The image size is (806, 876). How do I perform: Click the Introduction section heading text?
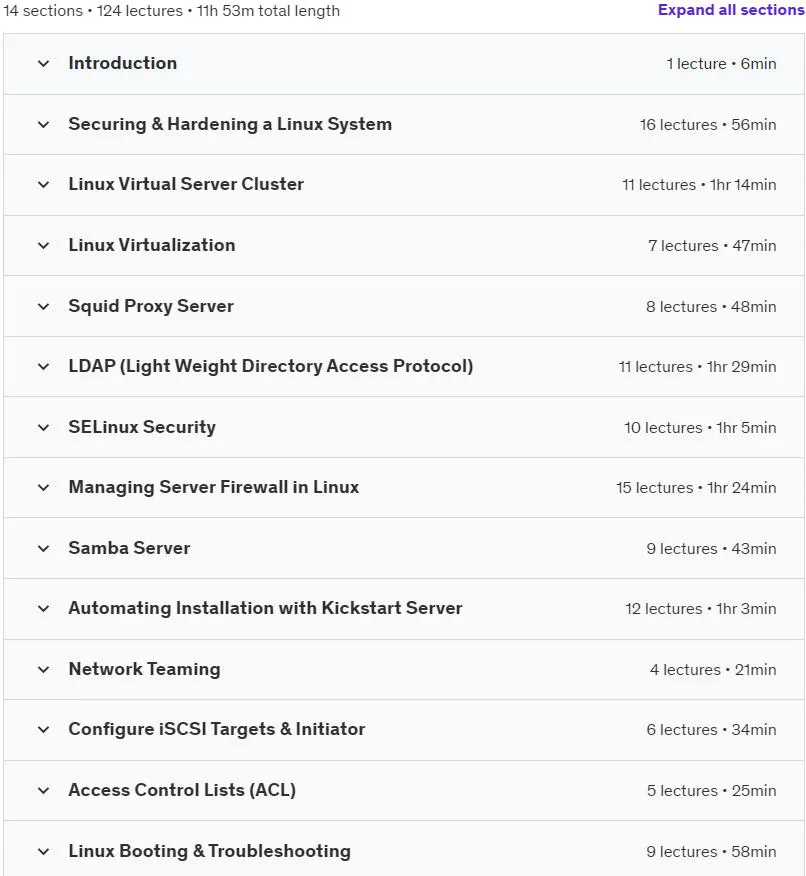[123, 63]
